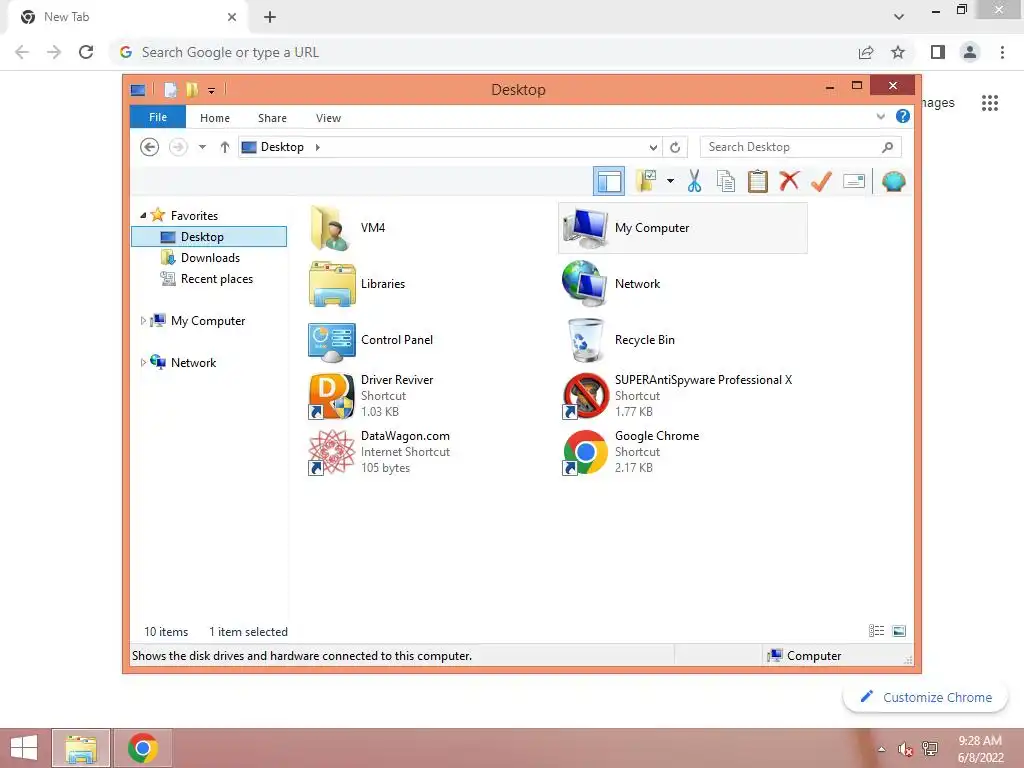Expand the Desktop breadcrumb arrow
1024x768 pixels.
pyautogui.click(x=317, y=148)
